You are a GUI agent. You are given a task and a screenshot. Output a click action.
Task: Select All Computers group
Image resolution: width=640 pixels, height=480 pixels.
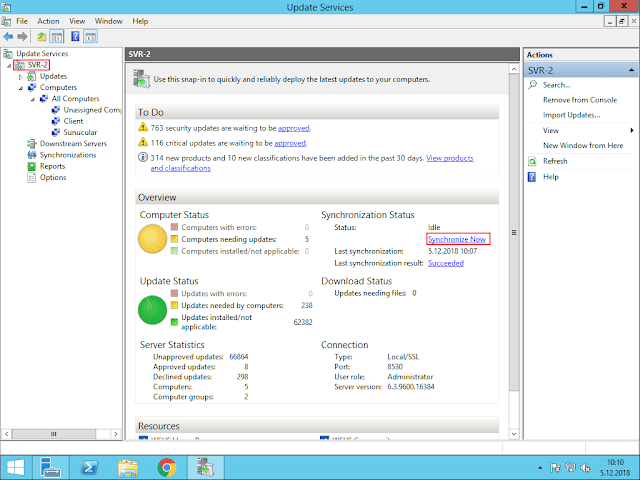(x=75, y=99)
